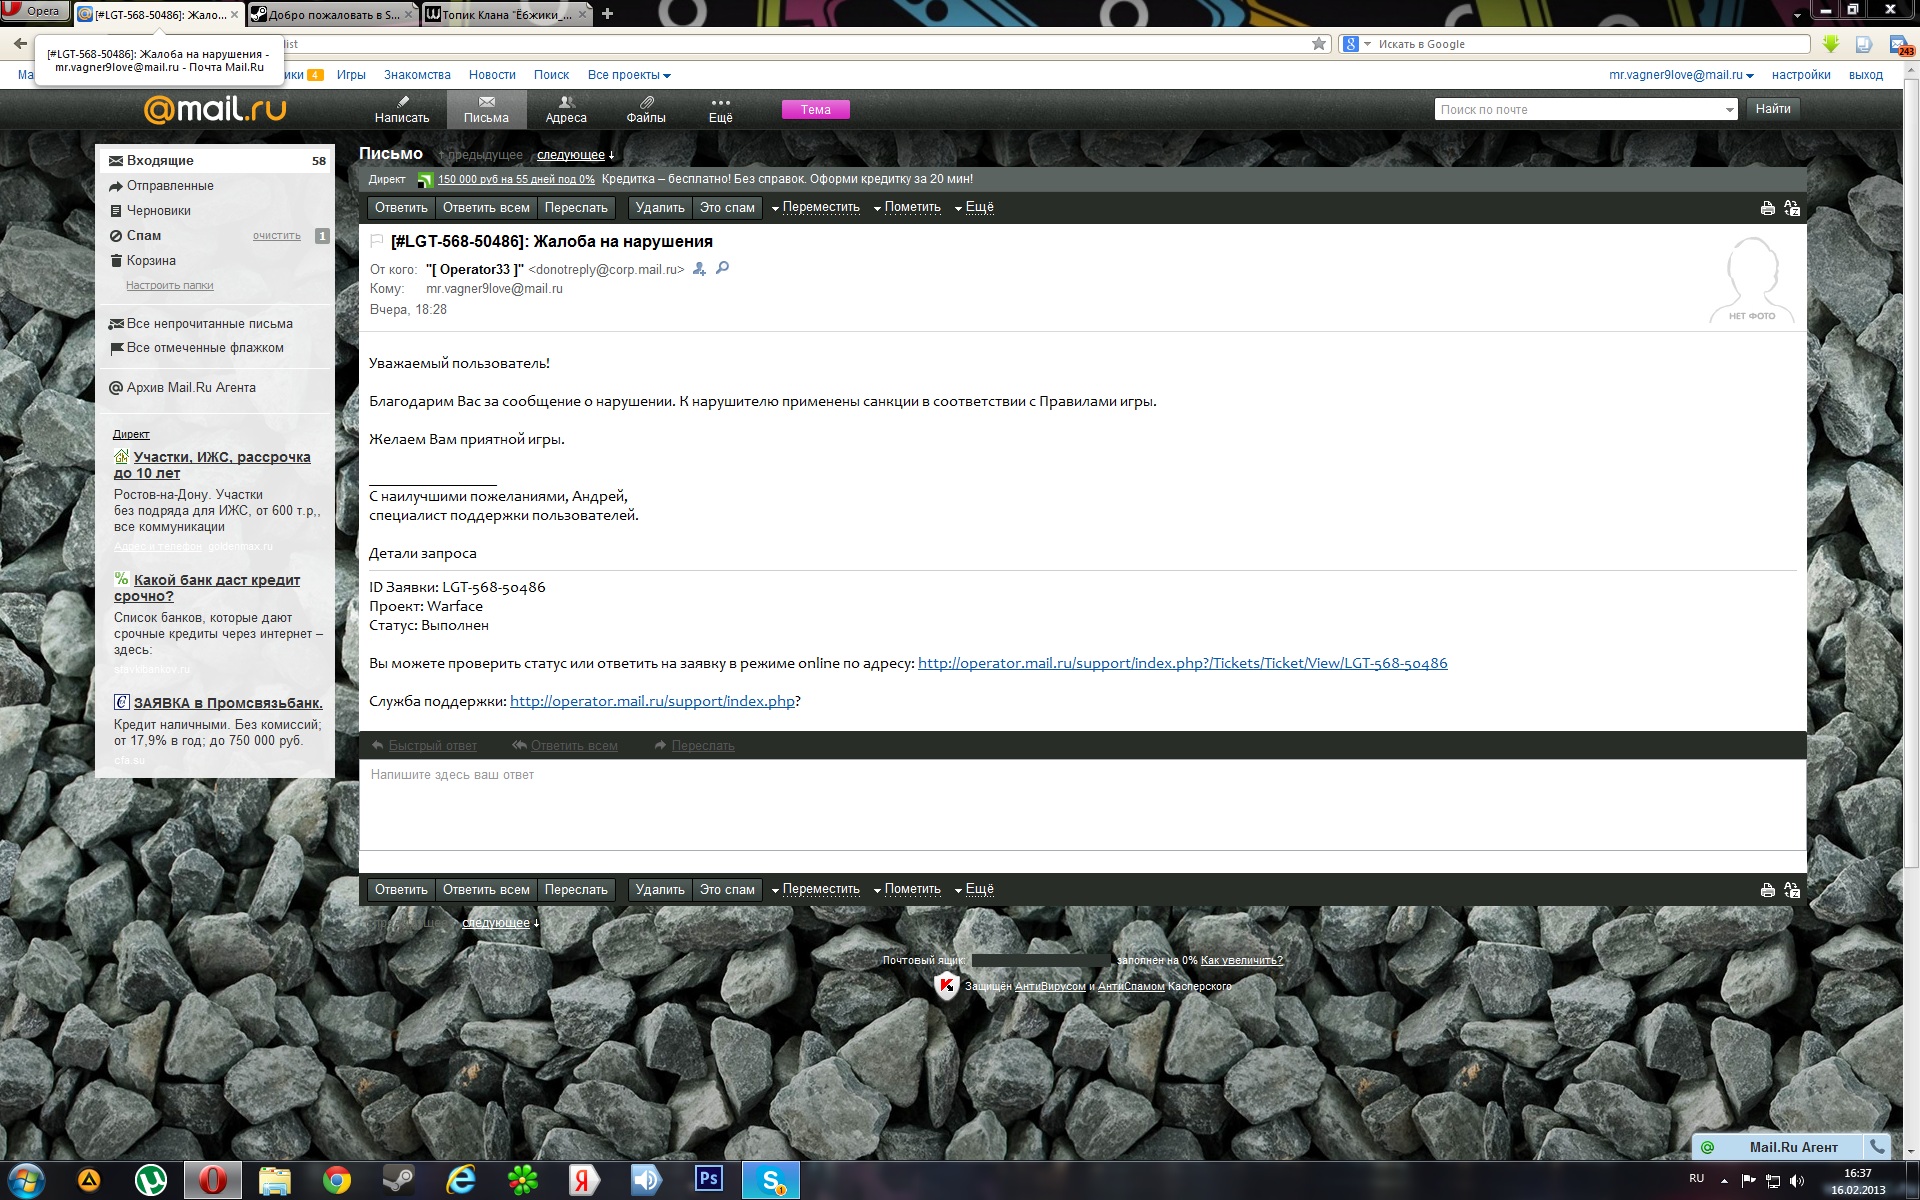Viewport: 1920px width, 1200px height.
Task: Open the Входящие folder
Action: [160, 160]
